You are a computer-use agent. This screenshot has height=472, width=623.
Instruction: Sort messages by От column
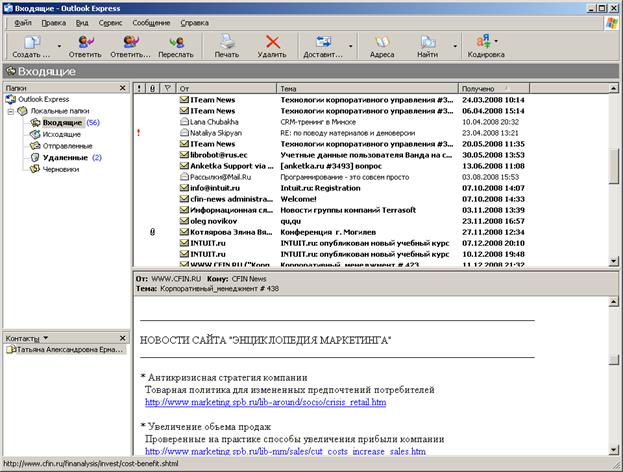226,89
